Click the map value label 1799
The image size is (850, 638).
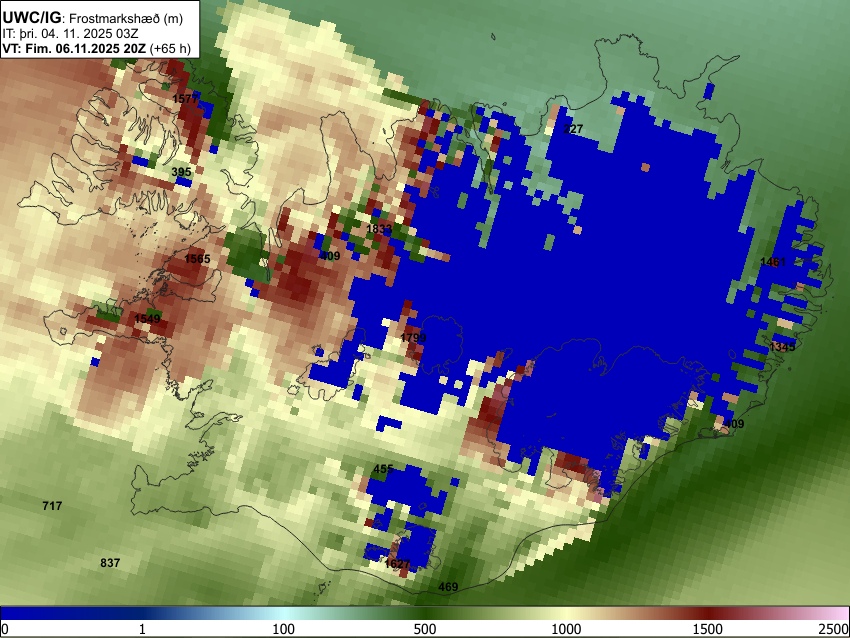(413, 338)
